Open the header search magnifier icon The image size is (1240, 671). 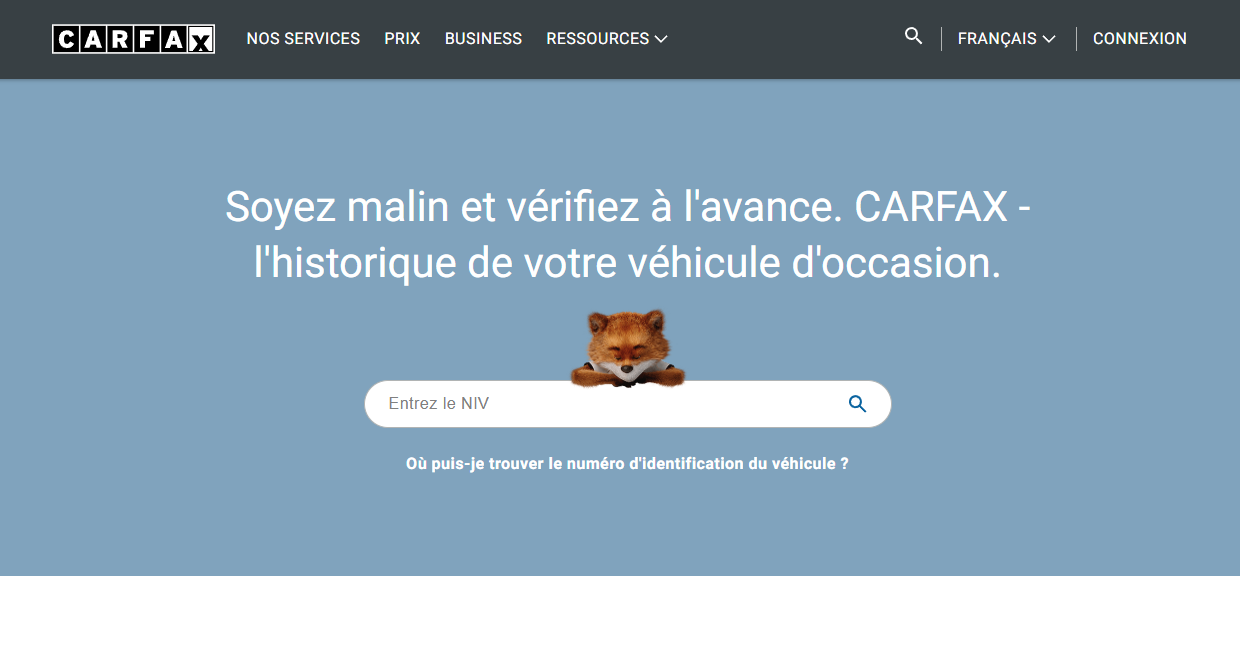click(x=913, y=36)
